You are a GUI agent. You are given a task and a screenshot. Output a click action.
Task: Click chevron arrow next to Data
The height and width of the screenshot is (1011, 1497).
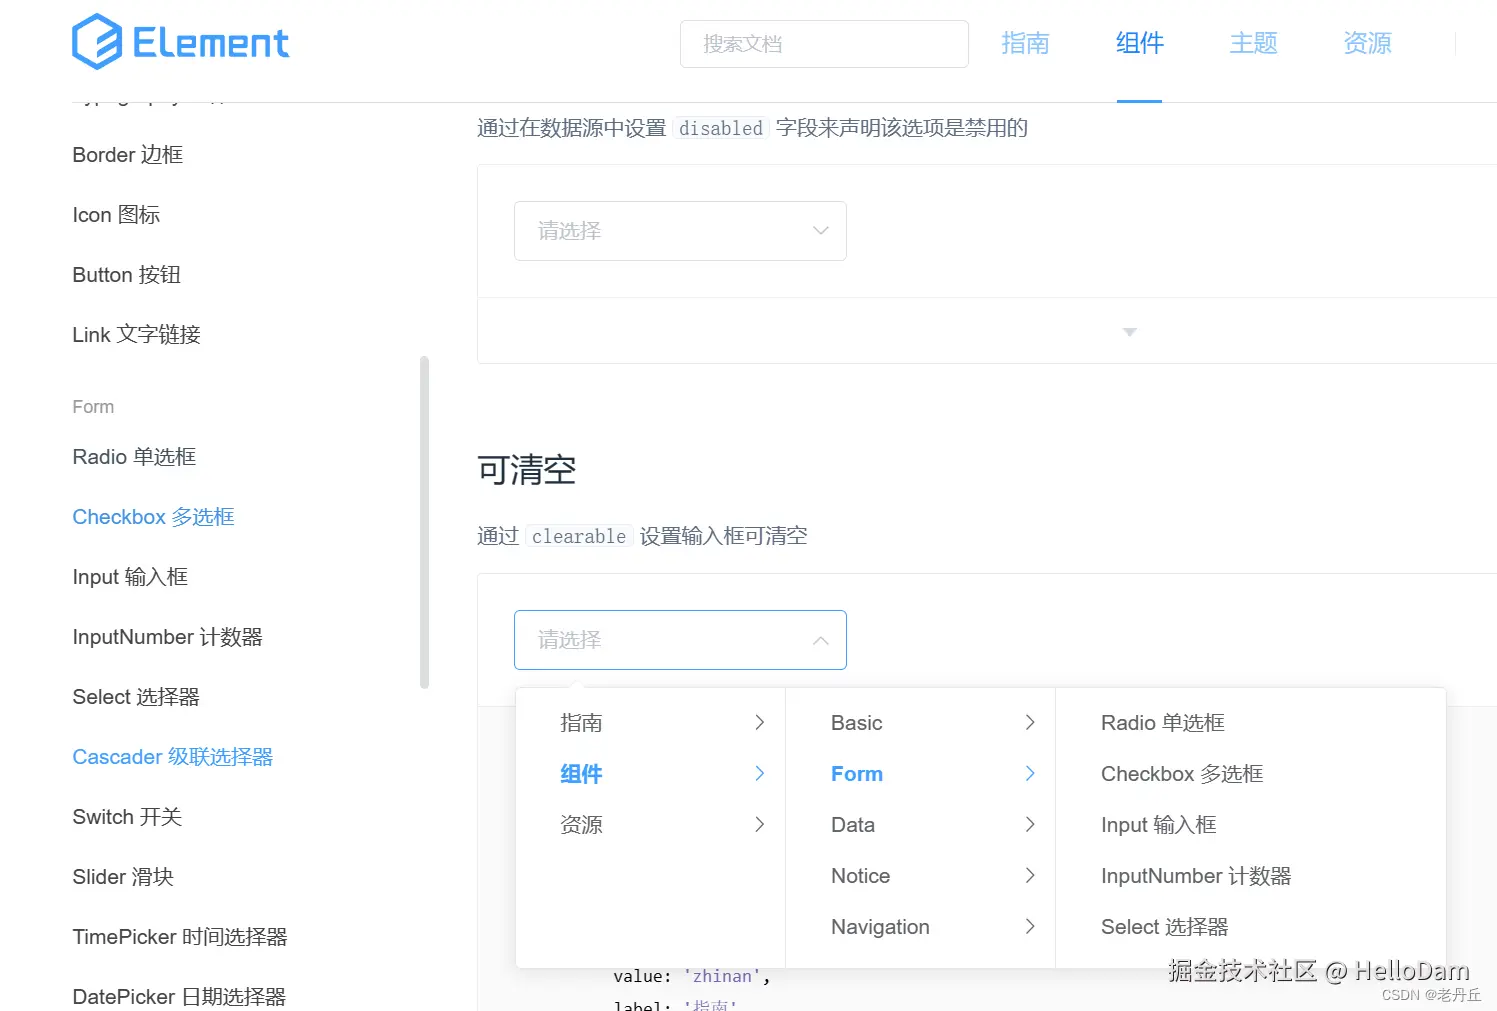click(x=1030, y=825)
